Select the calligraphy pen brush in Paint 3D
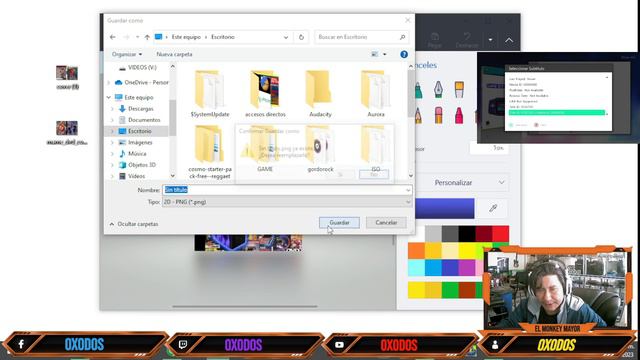640x360 pixels. (438, 89)
